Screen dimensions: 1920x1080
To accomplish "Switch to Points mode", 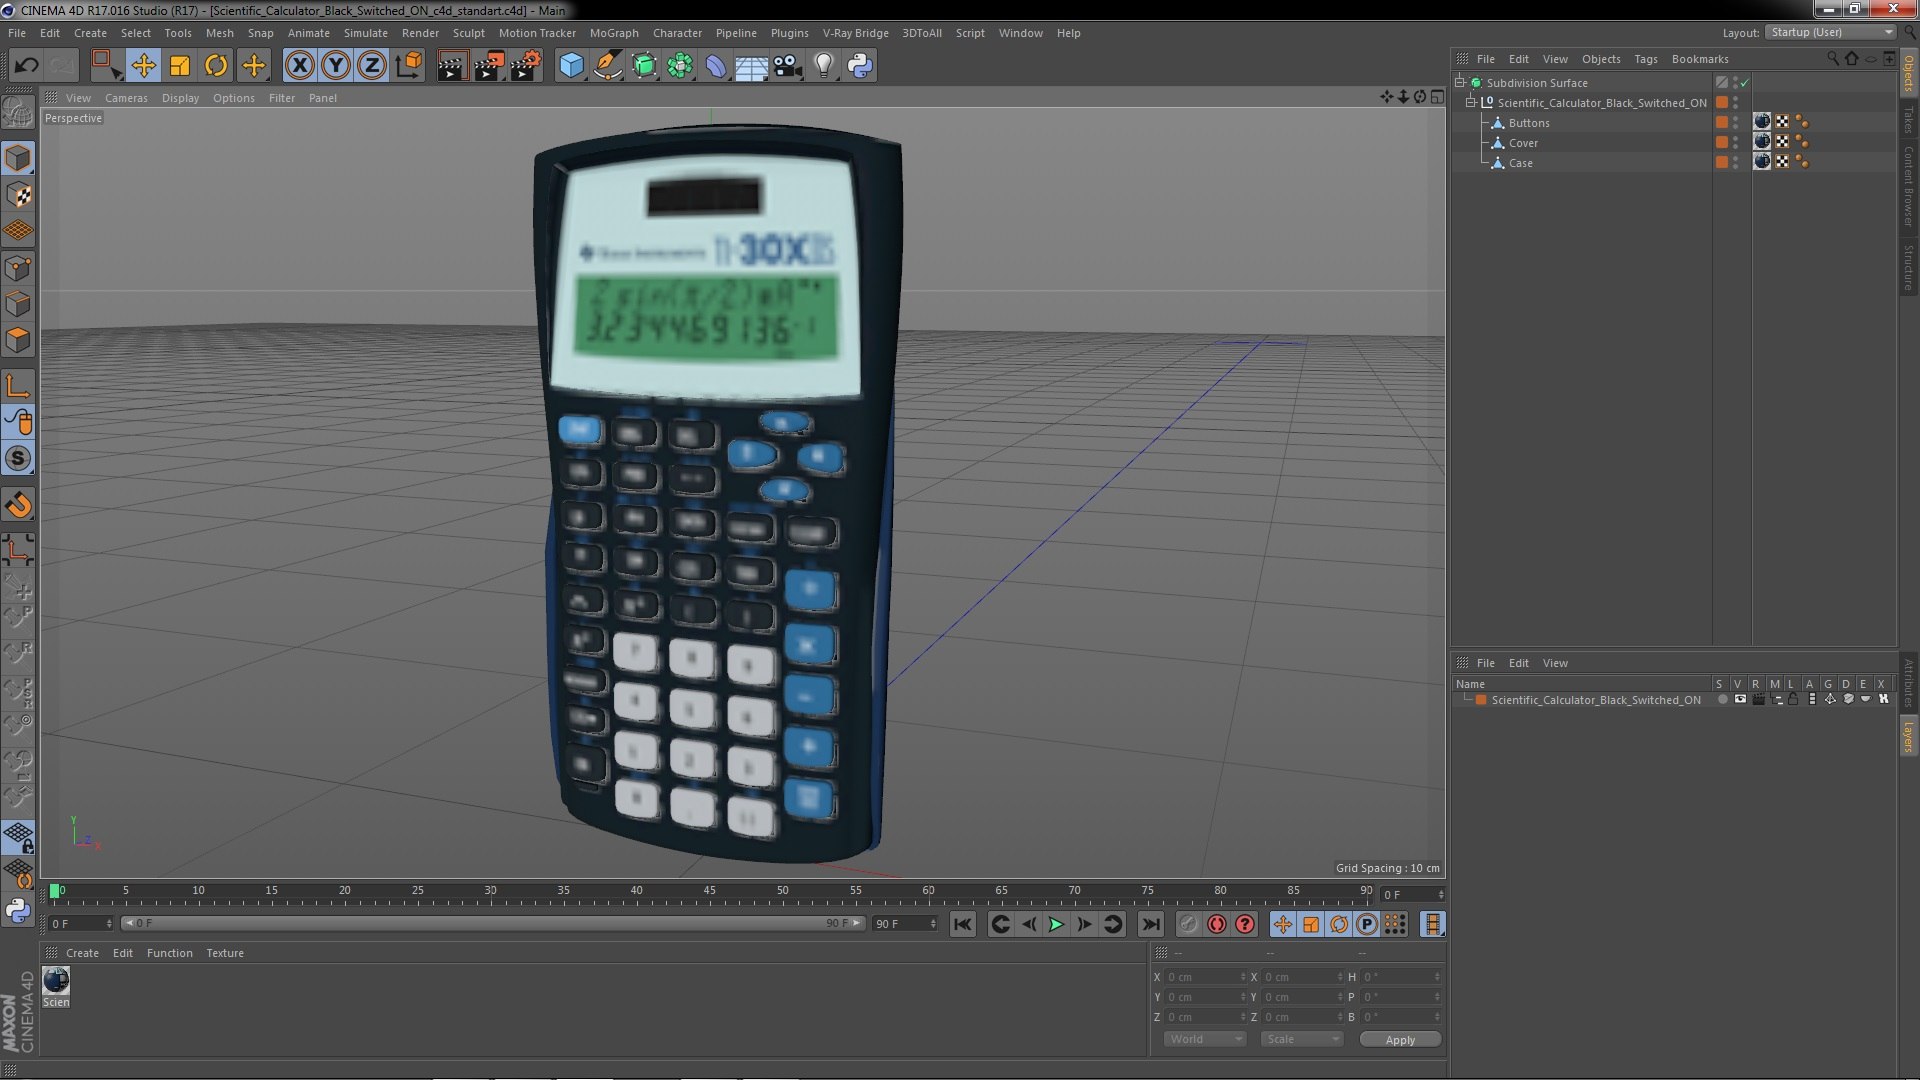I will click(18, 267).
